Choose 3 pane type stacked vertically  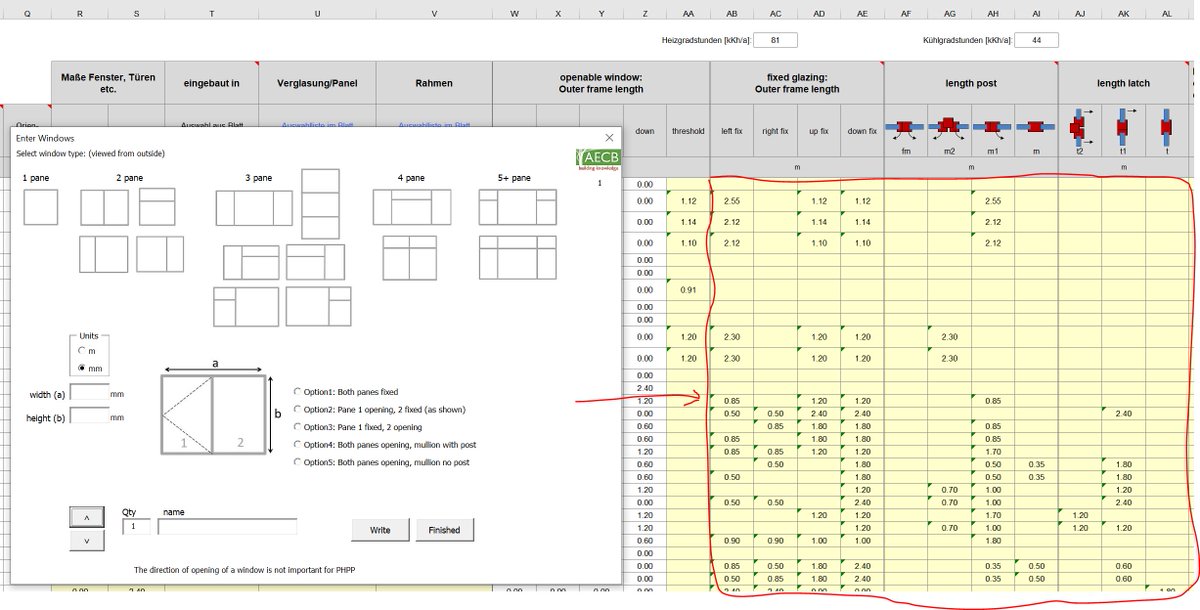tap(321, 203)
